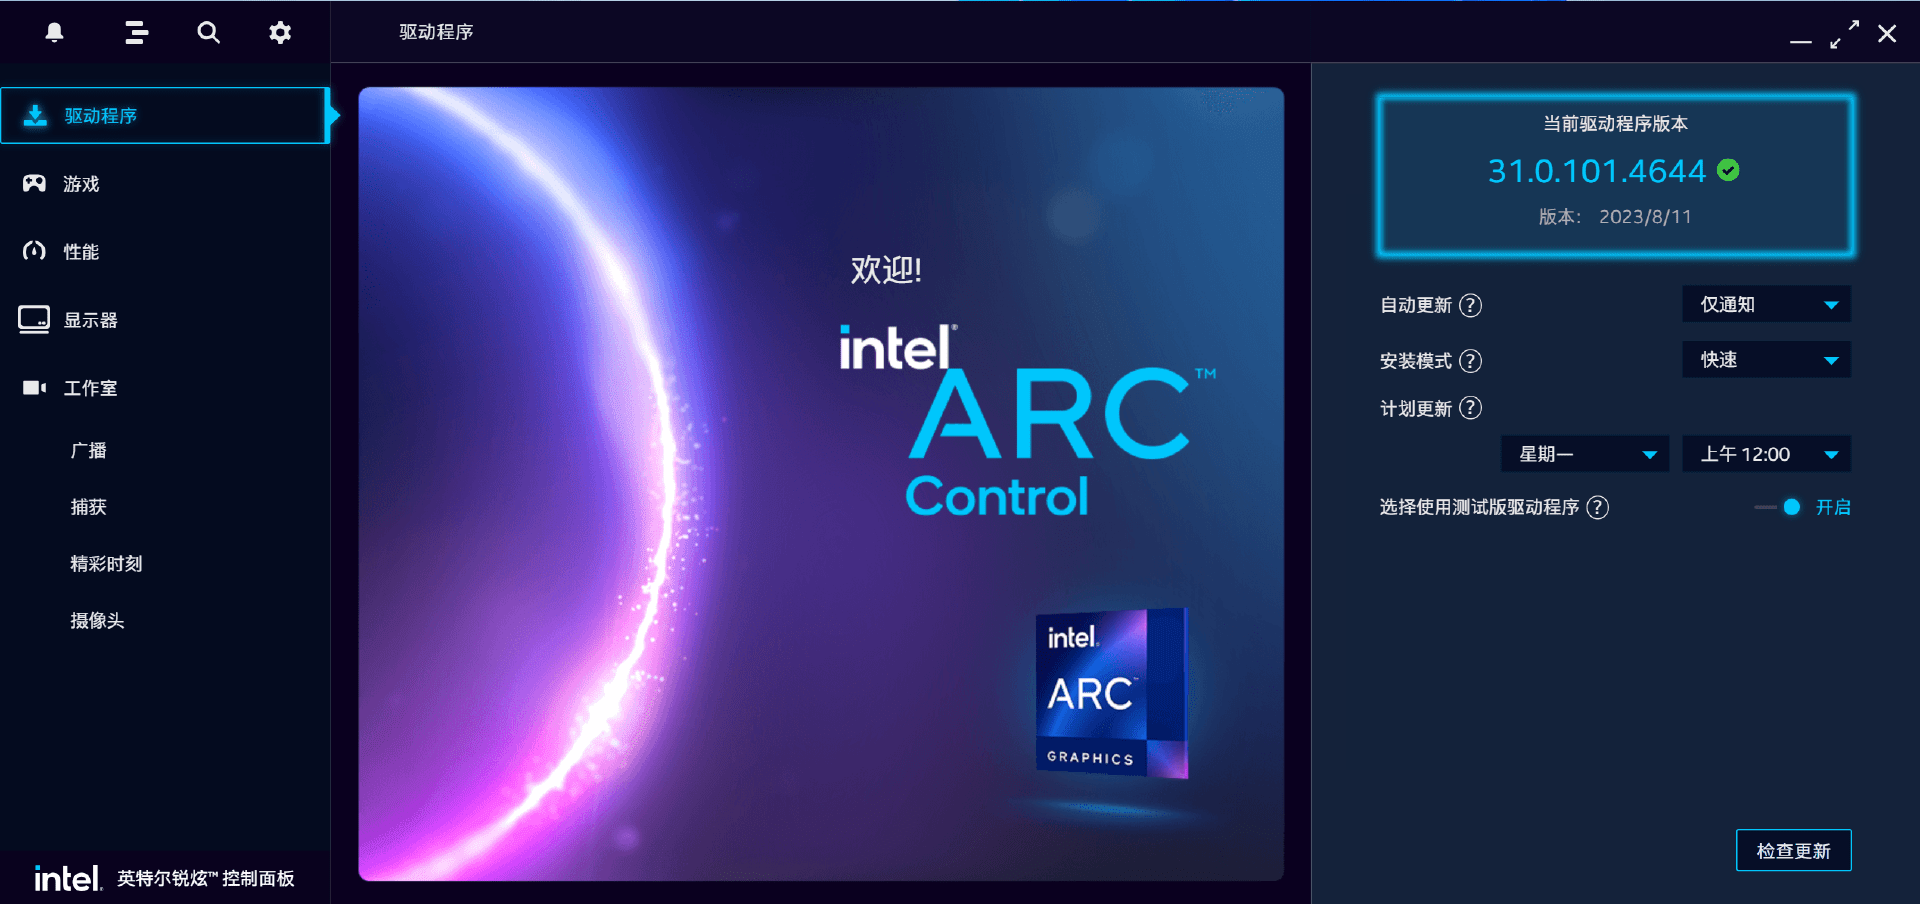Go to the 显示器 sidebar page
Viewport: 1920px width, 904px height.
pyautogui.click(x=165, y=320)
